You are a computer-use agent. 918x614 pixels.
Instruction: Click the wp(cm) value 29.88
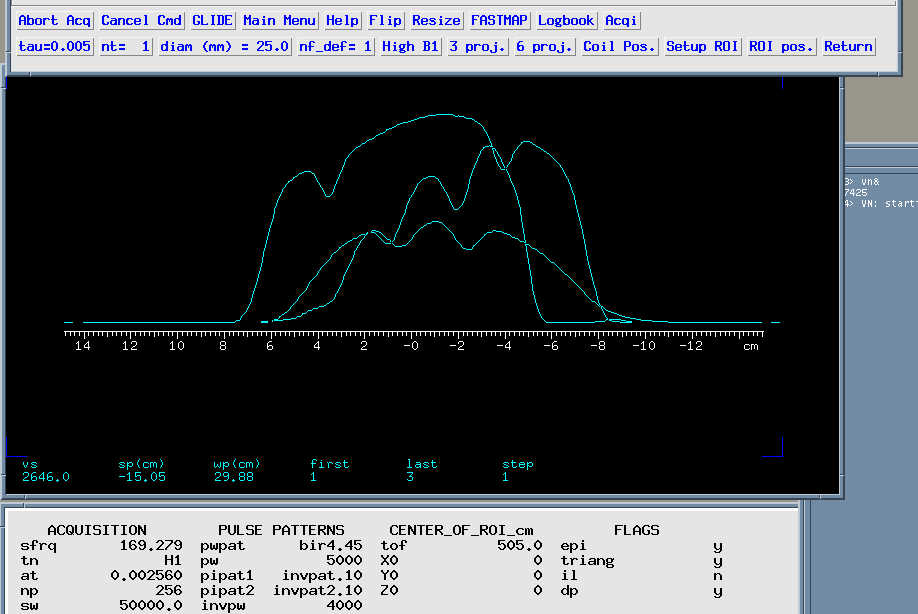coord(234,477)
